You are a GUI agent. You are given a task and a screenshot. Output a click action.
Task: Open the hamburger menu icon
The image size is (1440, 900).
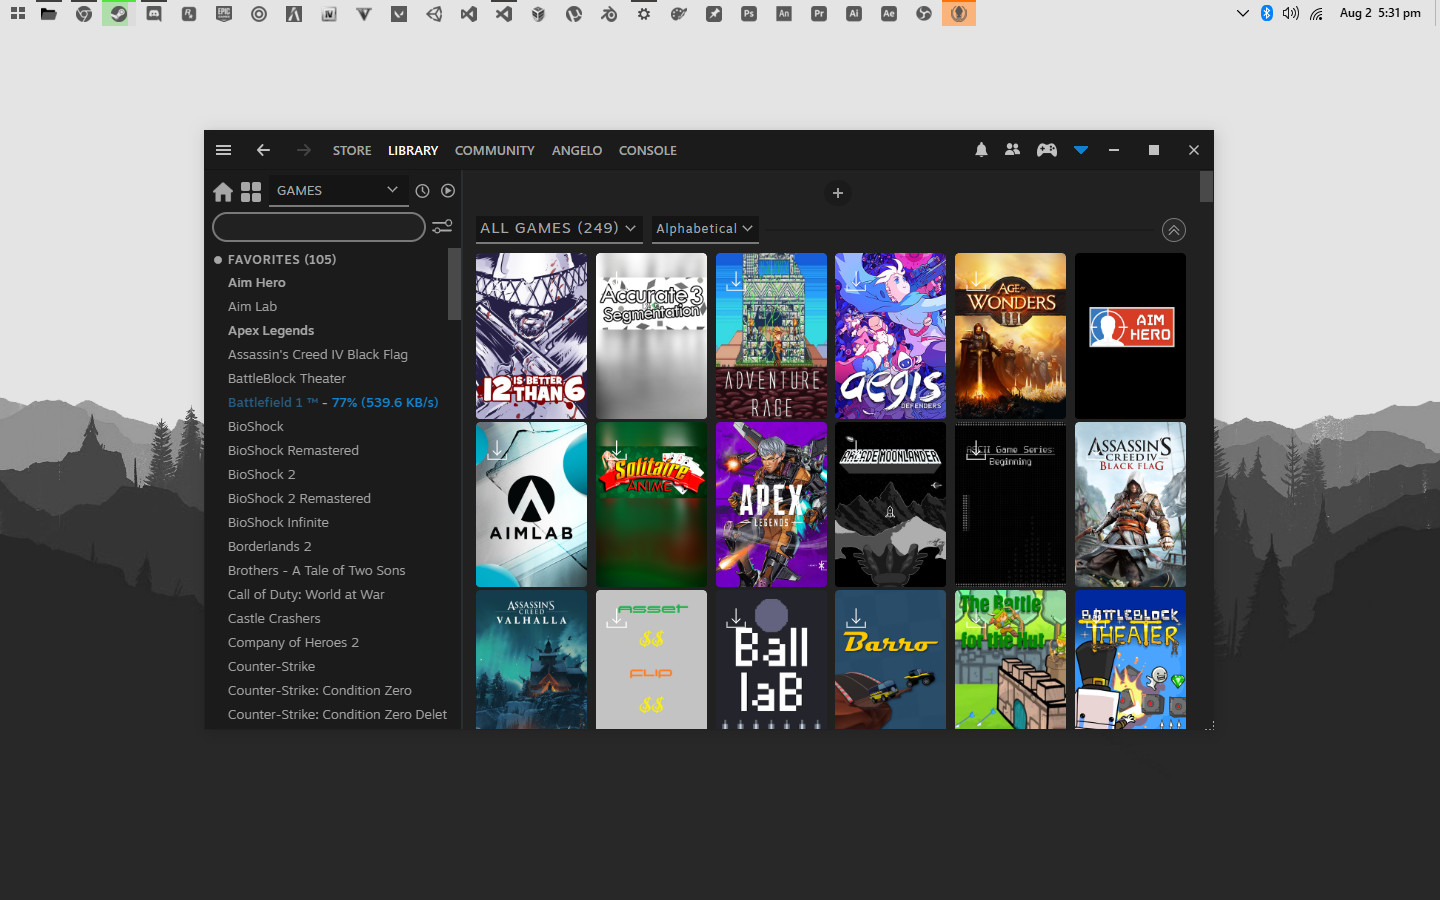click(x=223, y=149)
